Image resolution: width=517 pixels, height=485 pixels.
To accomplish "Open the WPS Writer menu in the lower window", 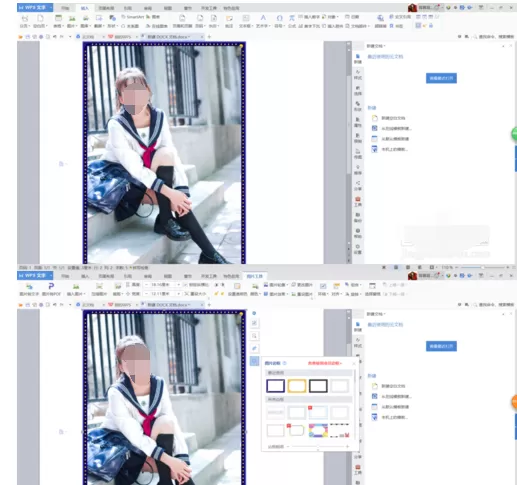I will pyautogui.click(x=35, y=276).
